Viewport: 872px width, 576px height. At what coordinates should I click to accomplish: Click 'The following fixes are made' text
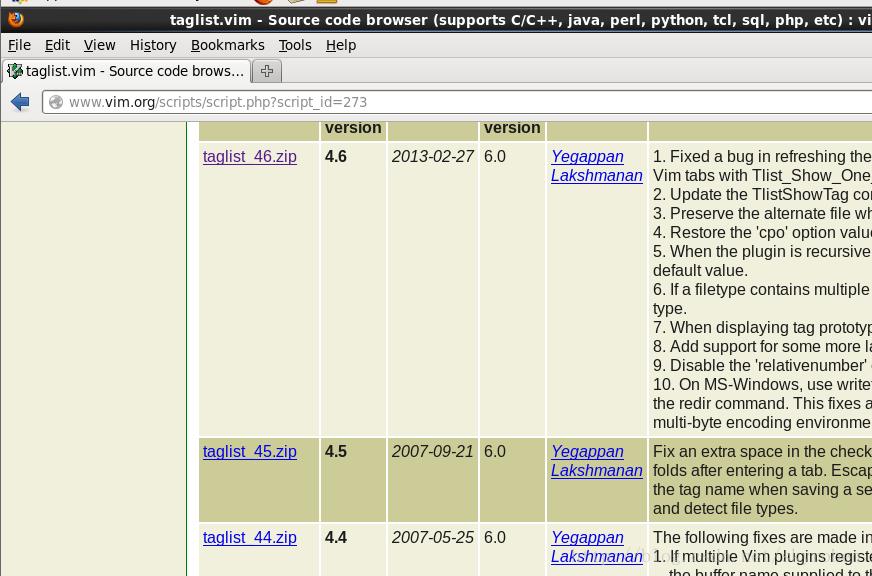(x=762, y=538)
